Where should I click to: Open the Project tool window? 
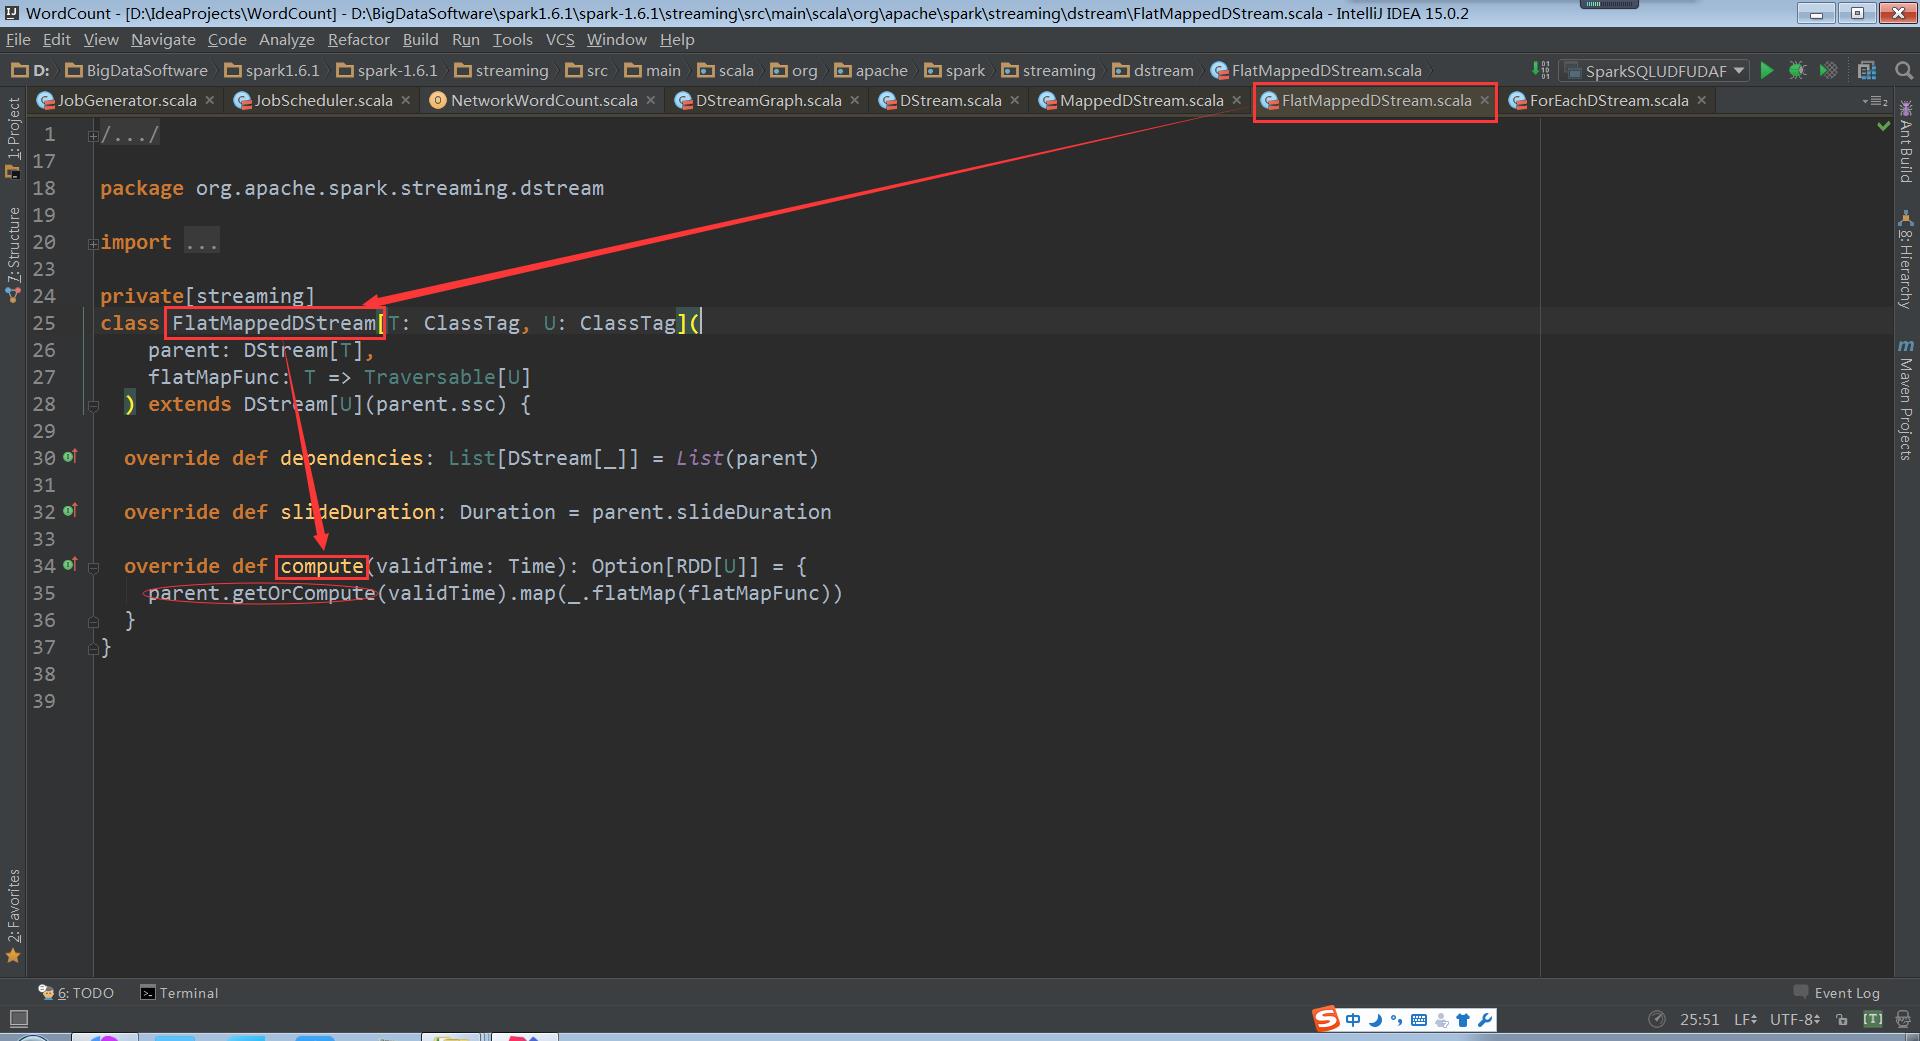(x=13, y=138)
